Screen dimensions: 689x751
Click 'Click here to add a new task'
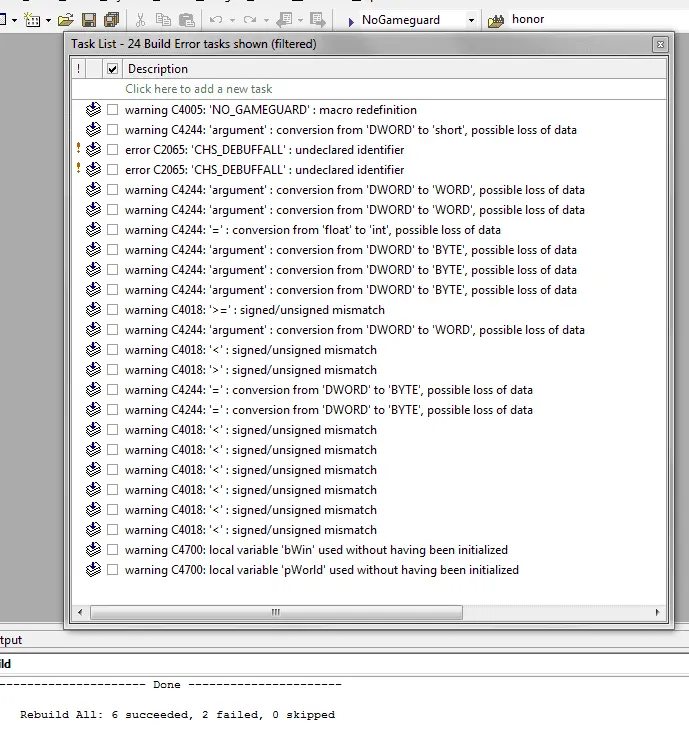199,89
